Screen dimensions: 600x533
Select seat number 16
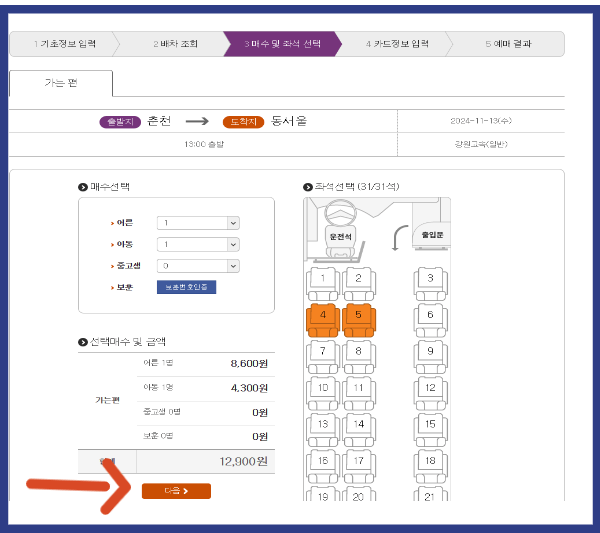[323, 466]
